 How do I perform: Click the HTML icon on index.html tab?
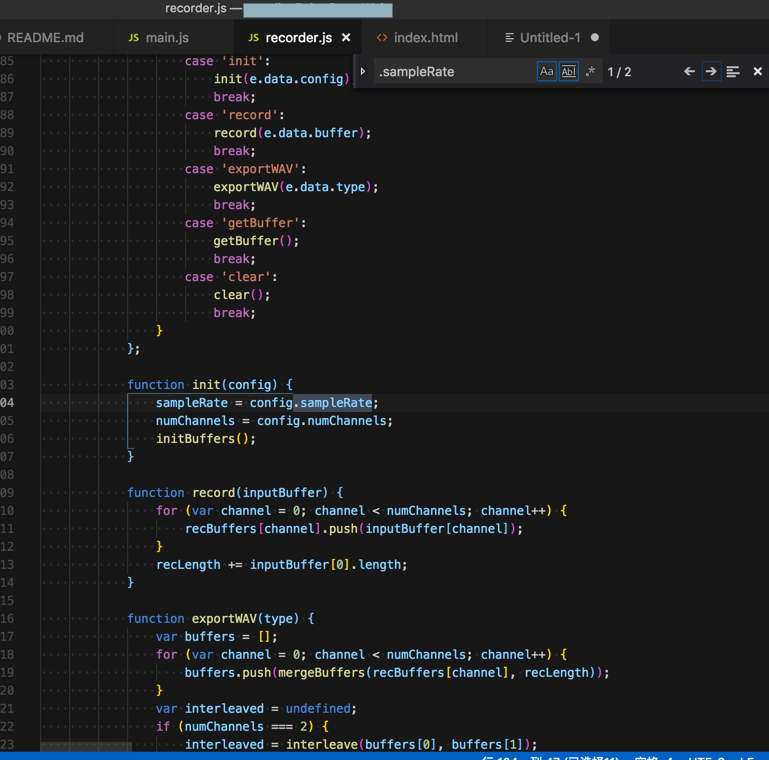[x=382, y=38]
